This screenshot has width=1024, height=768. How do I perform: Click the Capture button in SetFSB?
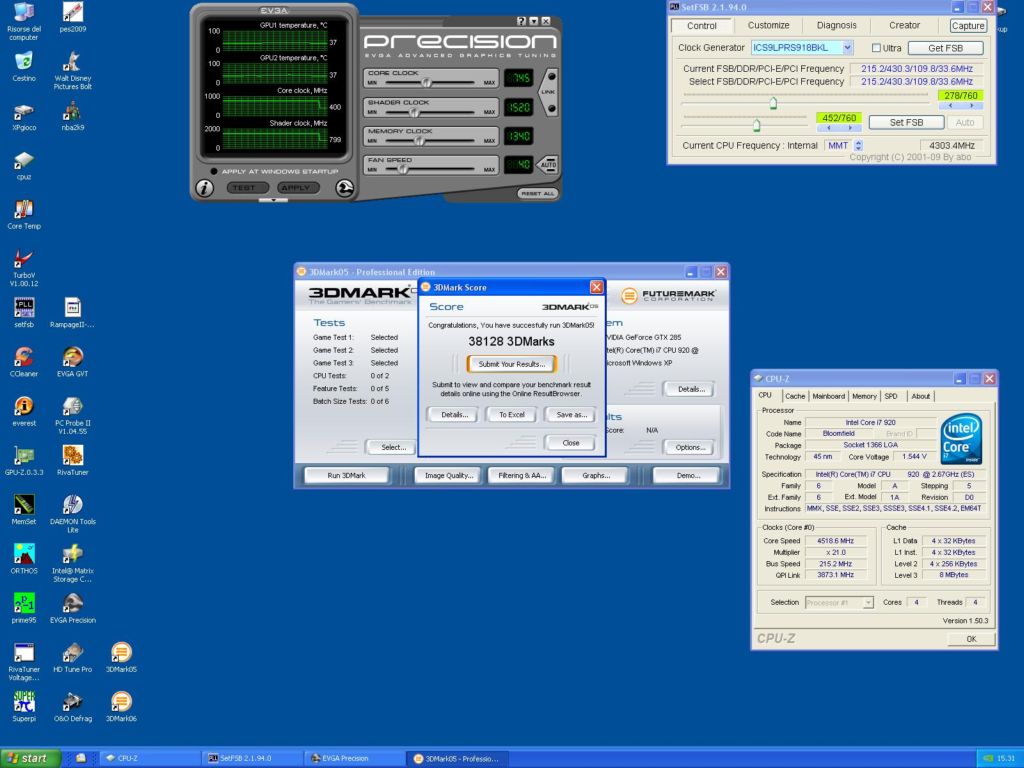pyautogui.click(x=968, y=25)
